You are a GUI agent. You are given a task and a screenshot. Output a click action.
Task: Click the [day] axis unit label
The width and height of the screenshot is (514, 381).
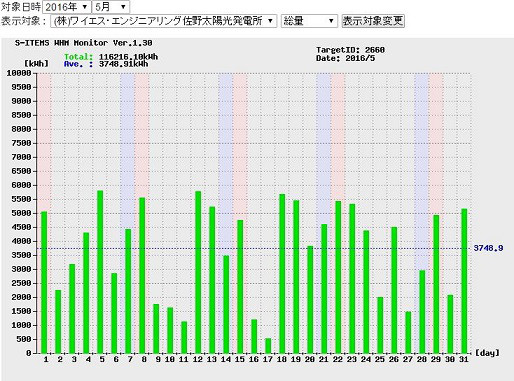[x=488, y=353]
